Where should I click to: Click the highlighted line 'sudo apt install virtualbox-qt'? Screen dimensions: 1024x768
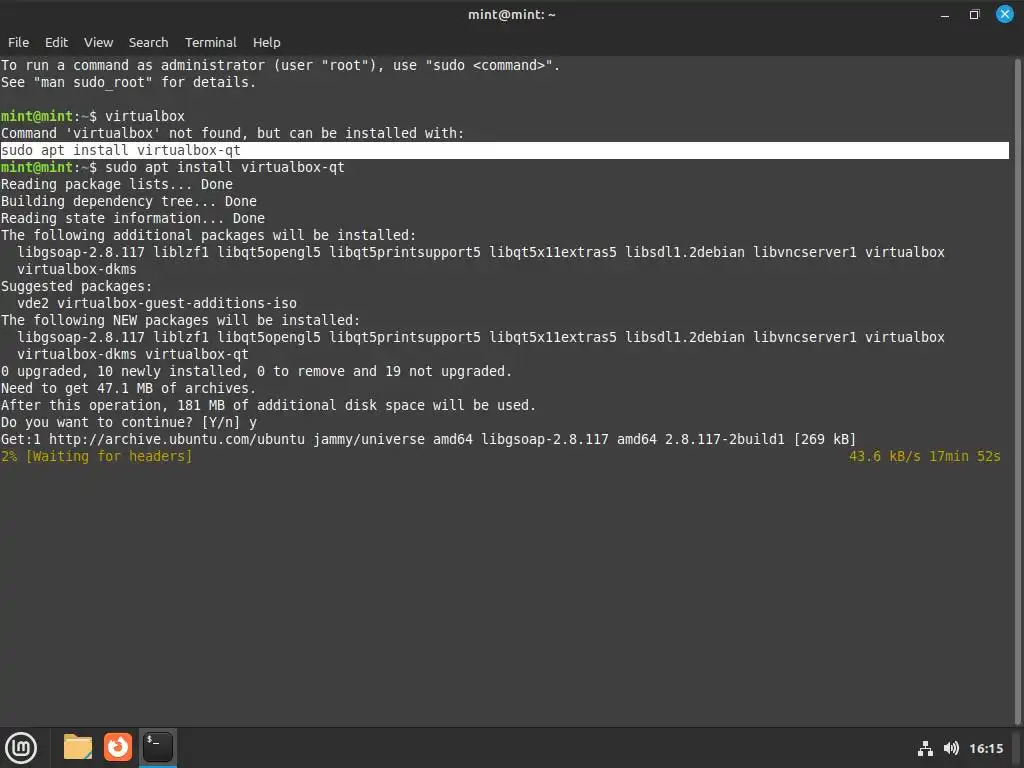505,150
